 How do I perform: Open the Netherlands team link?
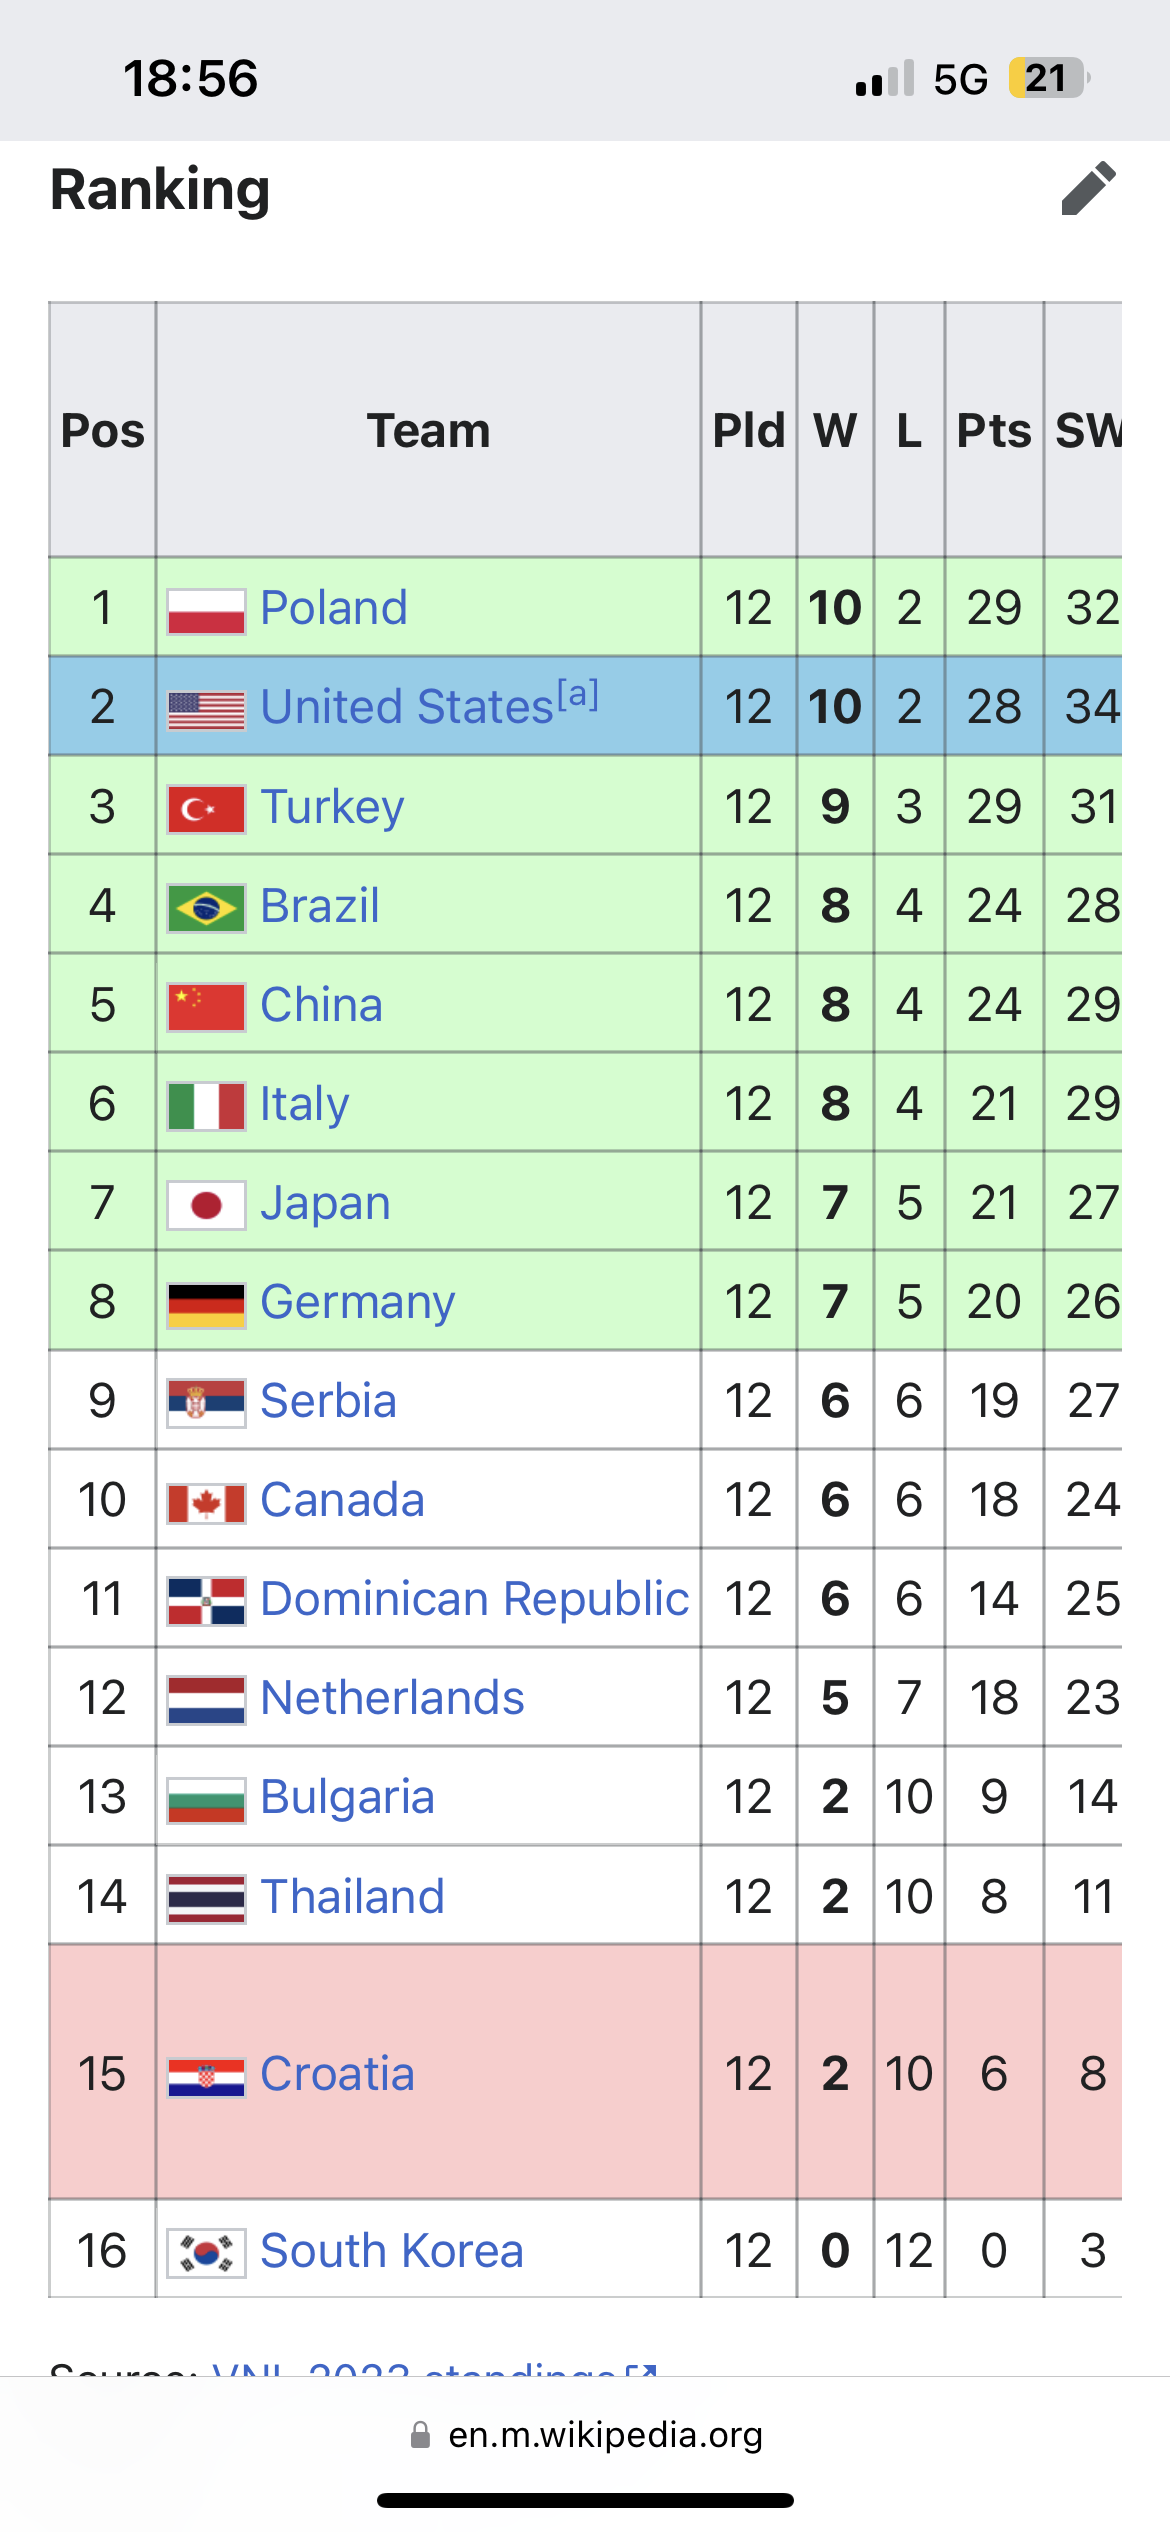[x=392, y=1697]
